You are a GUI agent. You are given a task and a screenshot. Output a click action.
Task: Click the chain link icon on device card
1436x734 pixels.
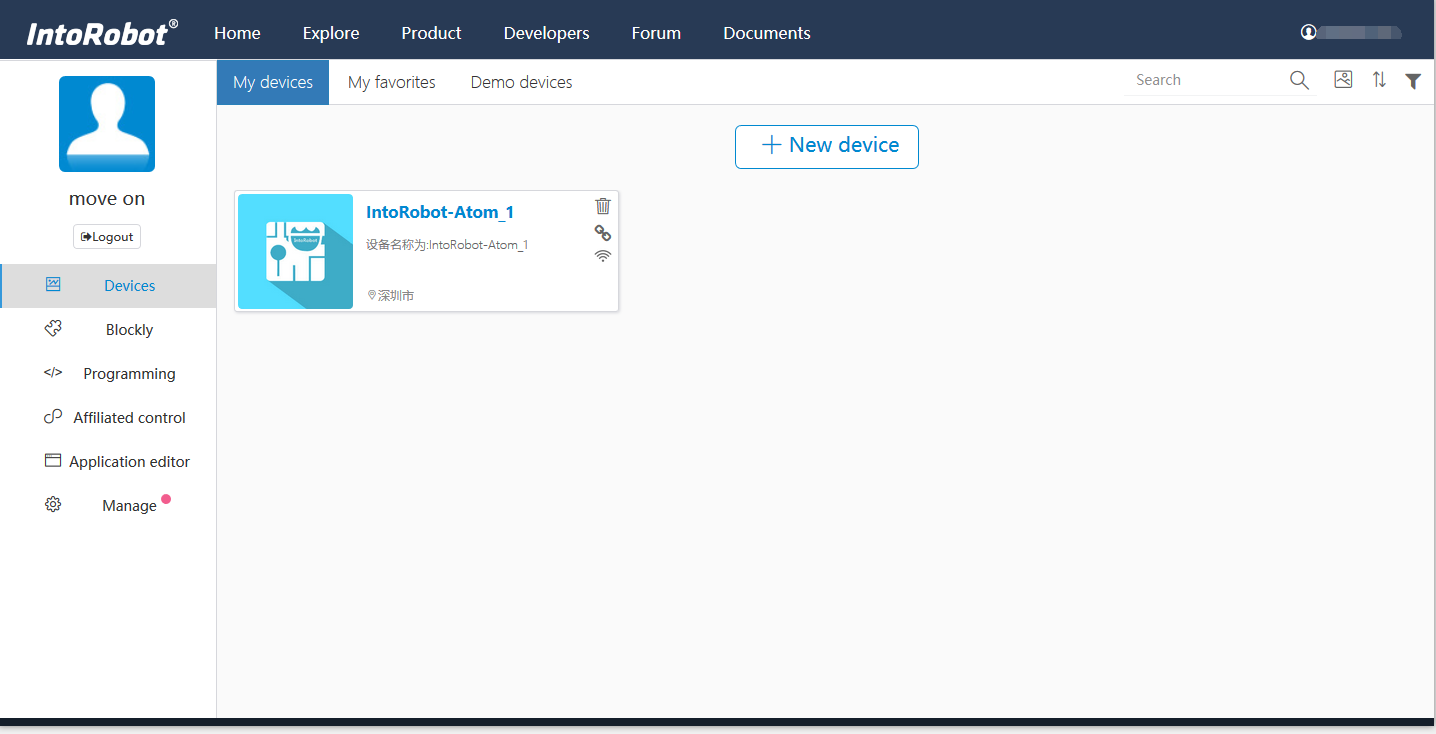(x=603, y=233)
